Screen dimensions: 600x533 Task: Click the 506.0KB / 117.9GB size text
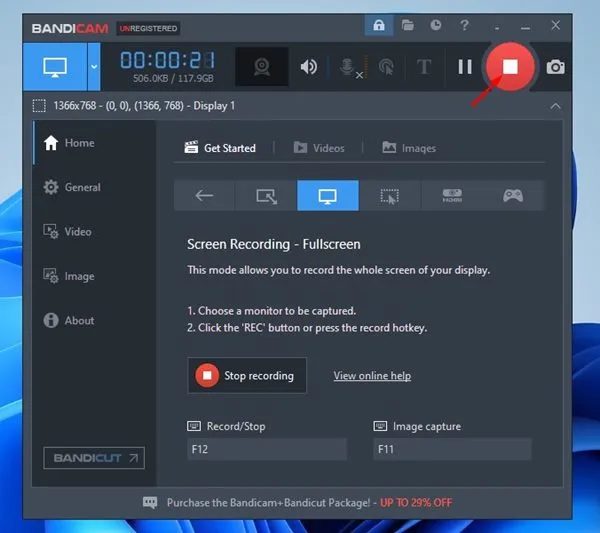coord(173,78)
